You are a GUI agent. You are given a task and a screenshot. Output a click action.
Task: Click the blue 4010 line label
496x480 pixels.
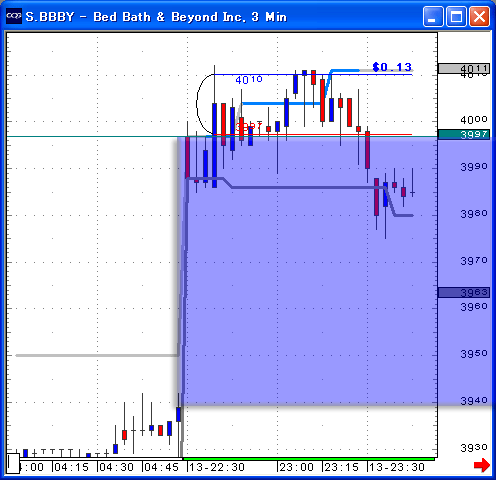pos(249,80)
